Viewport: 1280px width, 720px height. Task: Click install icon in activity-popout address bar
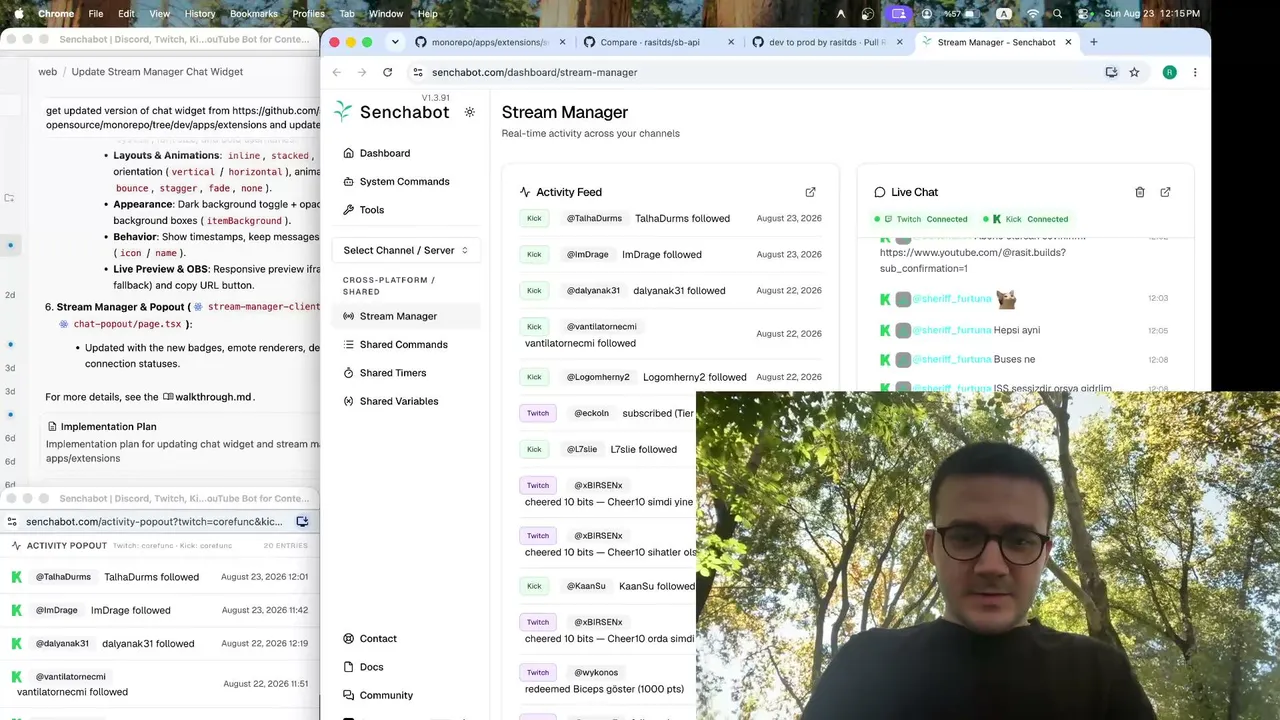tap(302, 521)
